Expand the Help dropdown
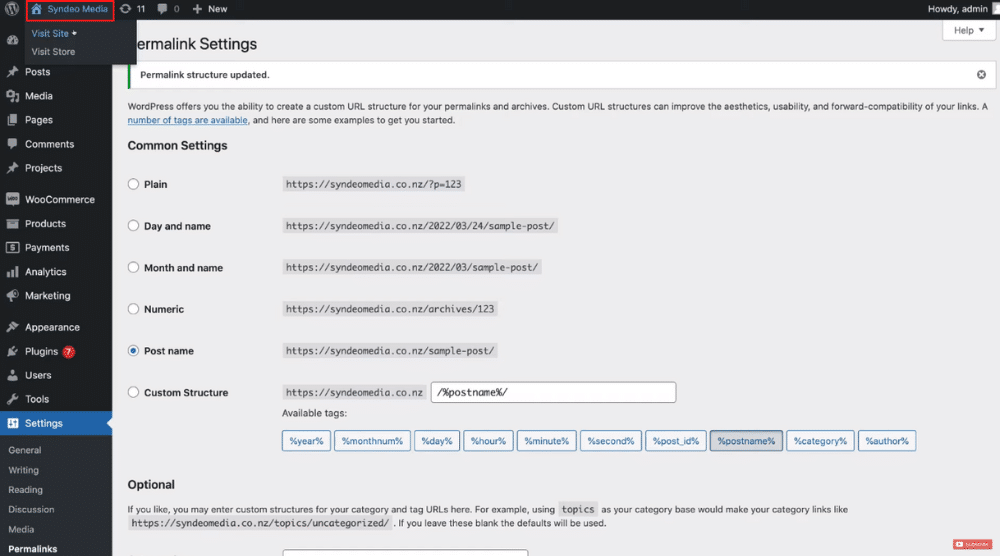This screenshot has height=556, width=1000. 968,30
